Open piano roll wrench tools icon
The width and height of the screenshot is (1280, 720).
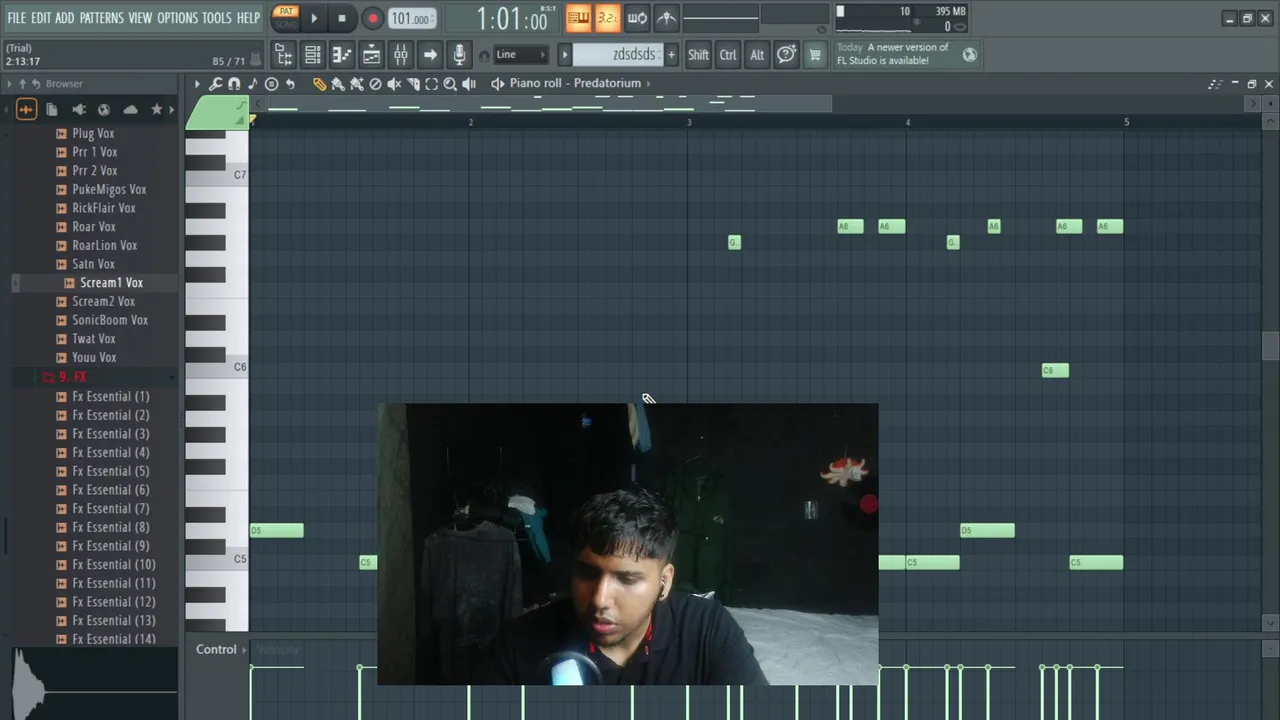pos(215,84)
